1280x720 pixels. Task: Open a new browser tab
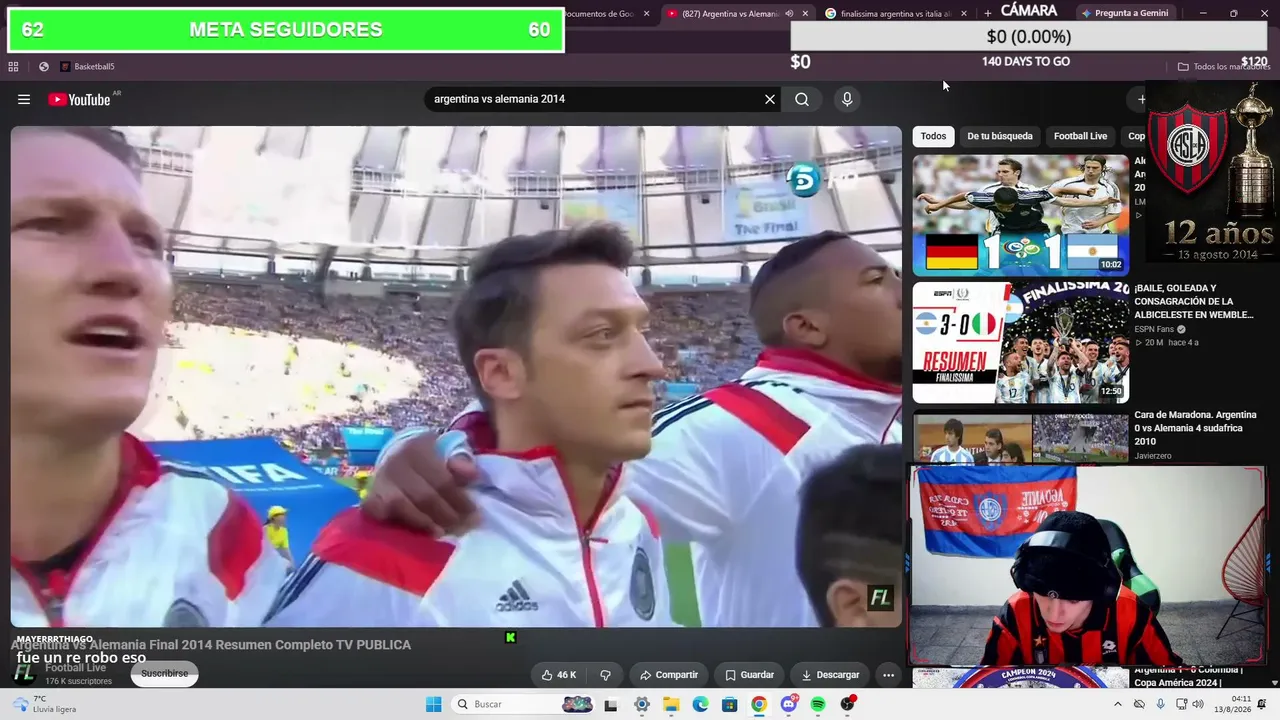[x=988, y=14]
